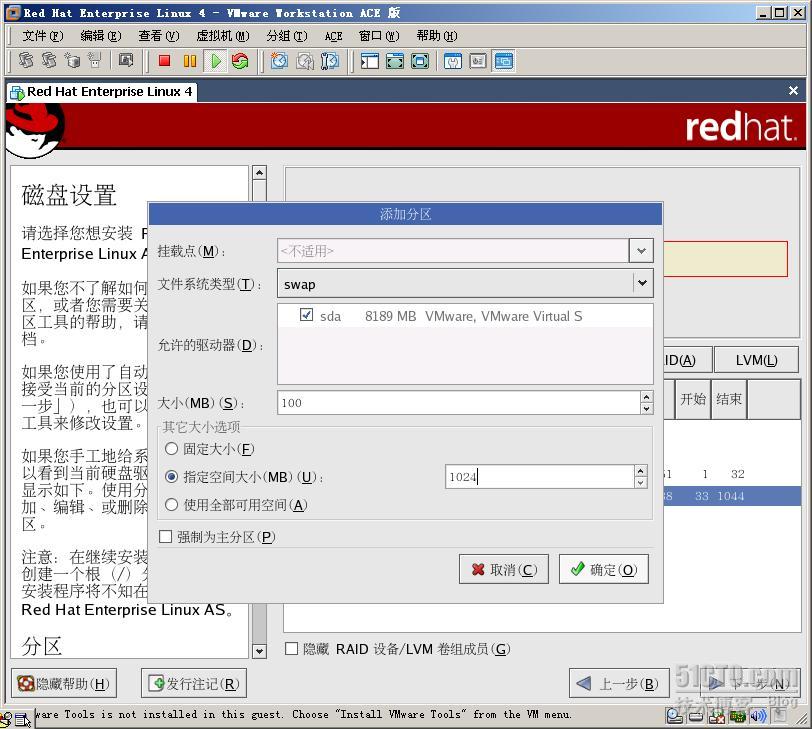Click the orange Suspend (pause) toolbar icon
Image resolution: width=812 pixels, height=729 pixels.
pos(190,61)
